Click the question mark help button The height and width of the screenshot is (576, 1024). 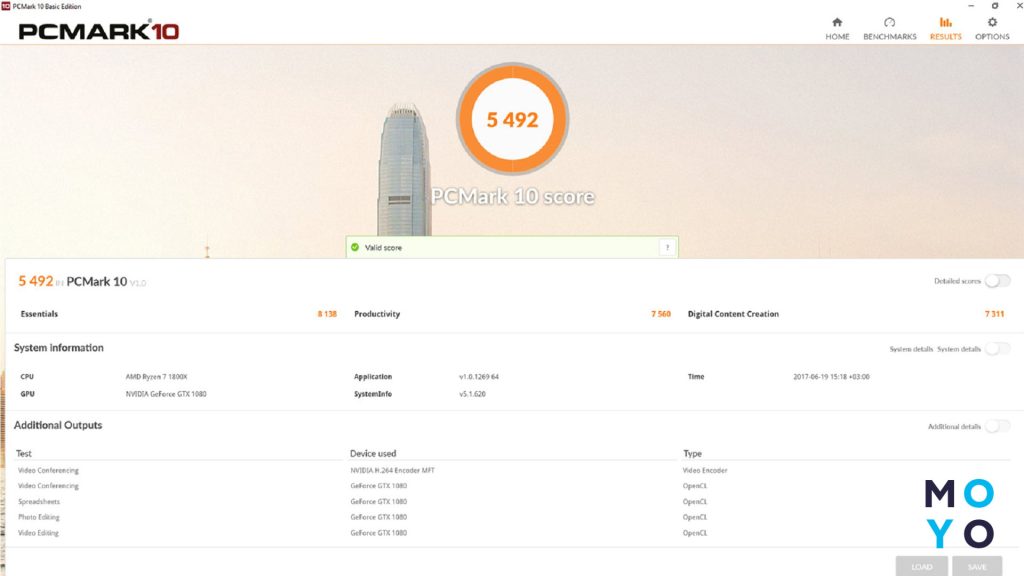666,247
